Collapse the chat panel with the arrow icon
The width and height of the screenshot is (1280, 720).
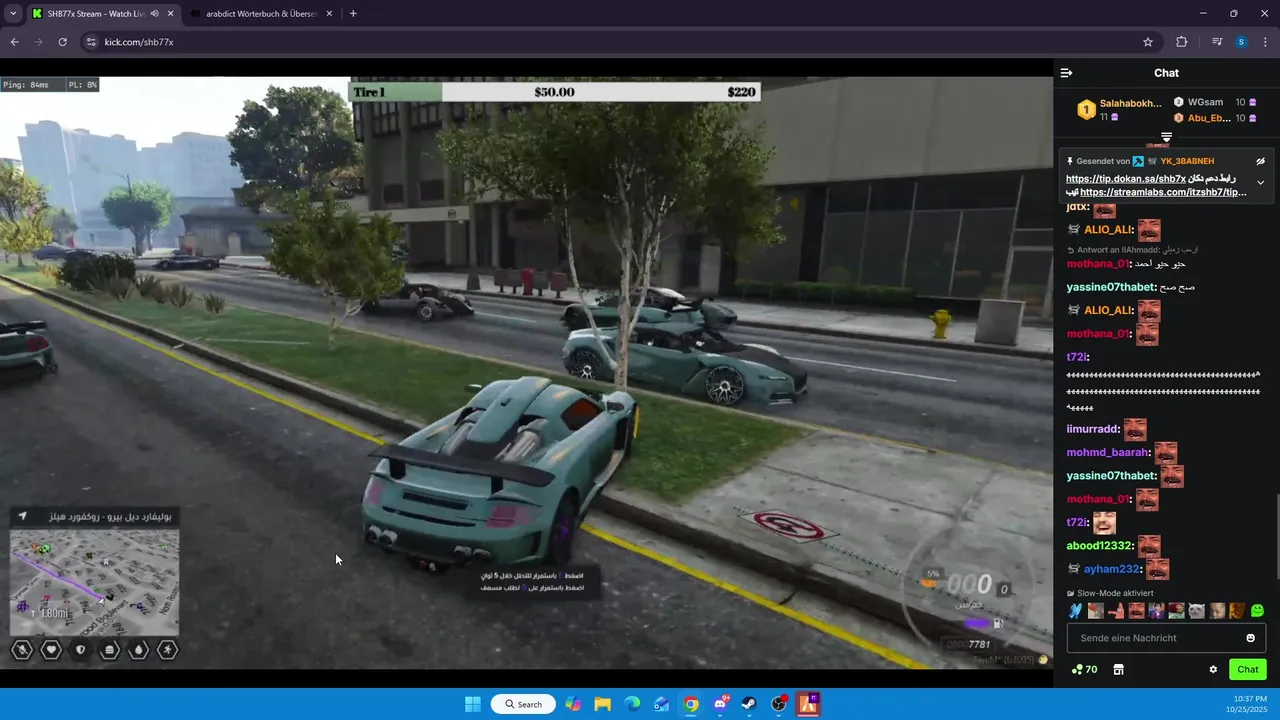point(1066,73)
